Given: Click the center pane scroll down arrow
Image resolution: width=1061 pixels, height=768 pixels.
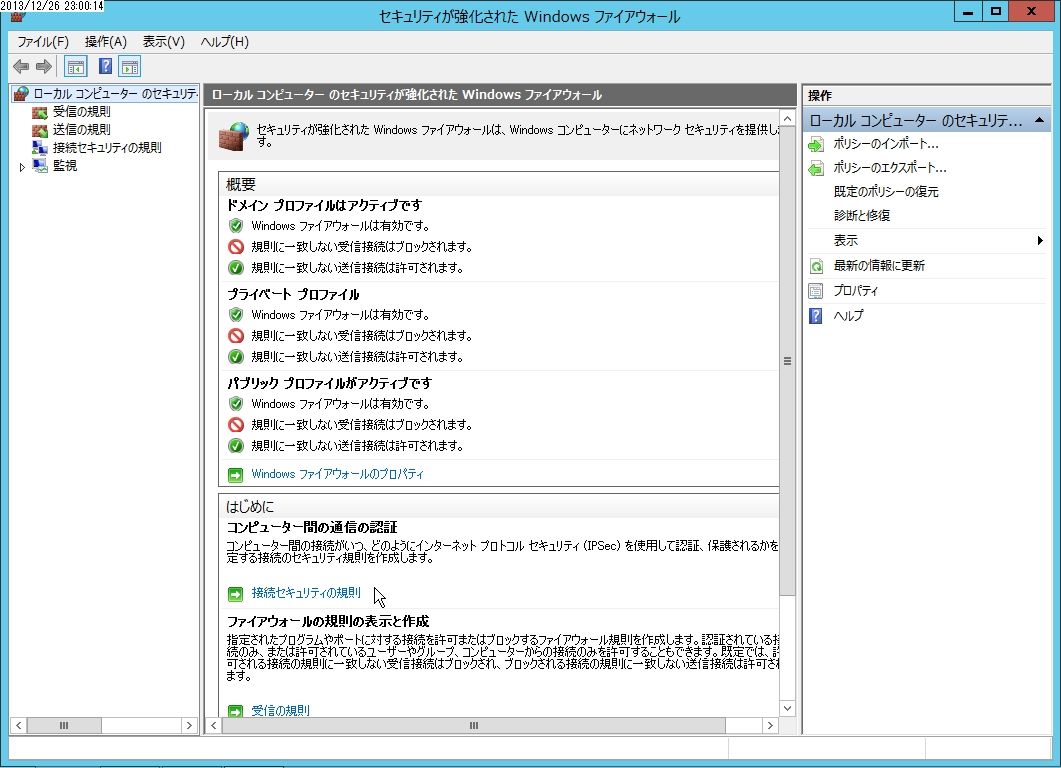Looking at the screenshot, I should pyautogui.click(x=787, y=708).
